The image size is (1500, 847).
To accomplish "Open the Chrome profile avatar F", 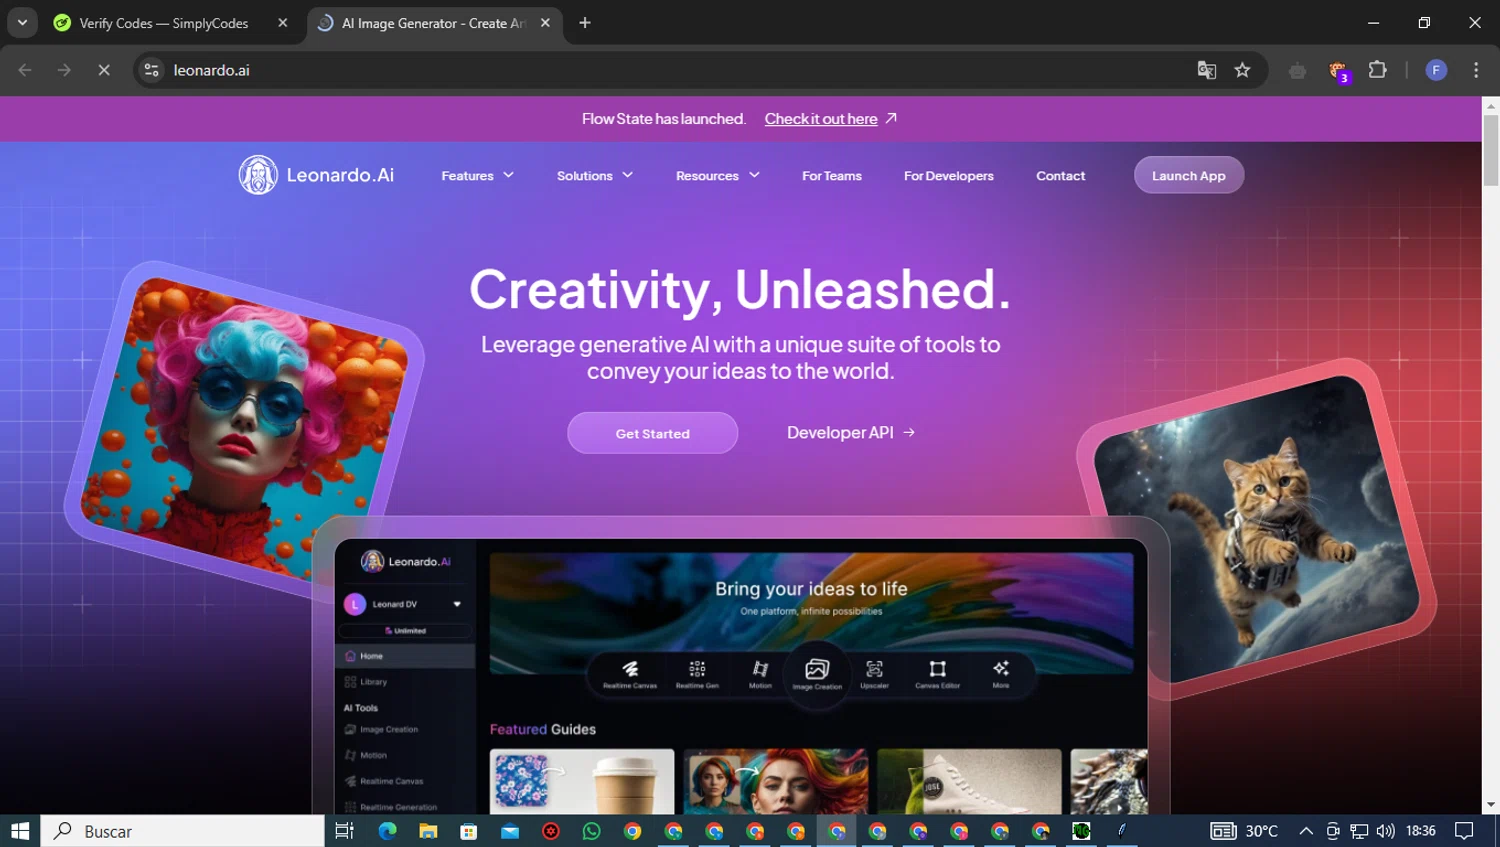I will point(1436,70).
